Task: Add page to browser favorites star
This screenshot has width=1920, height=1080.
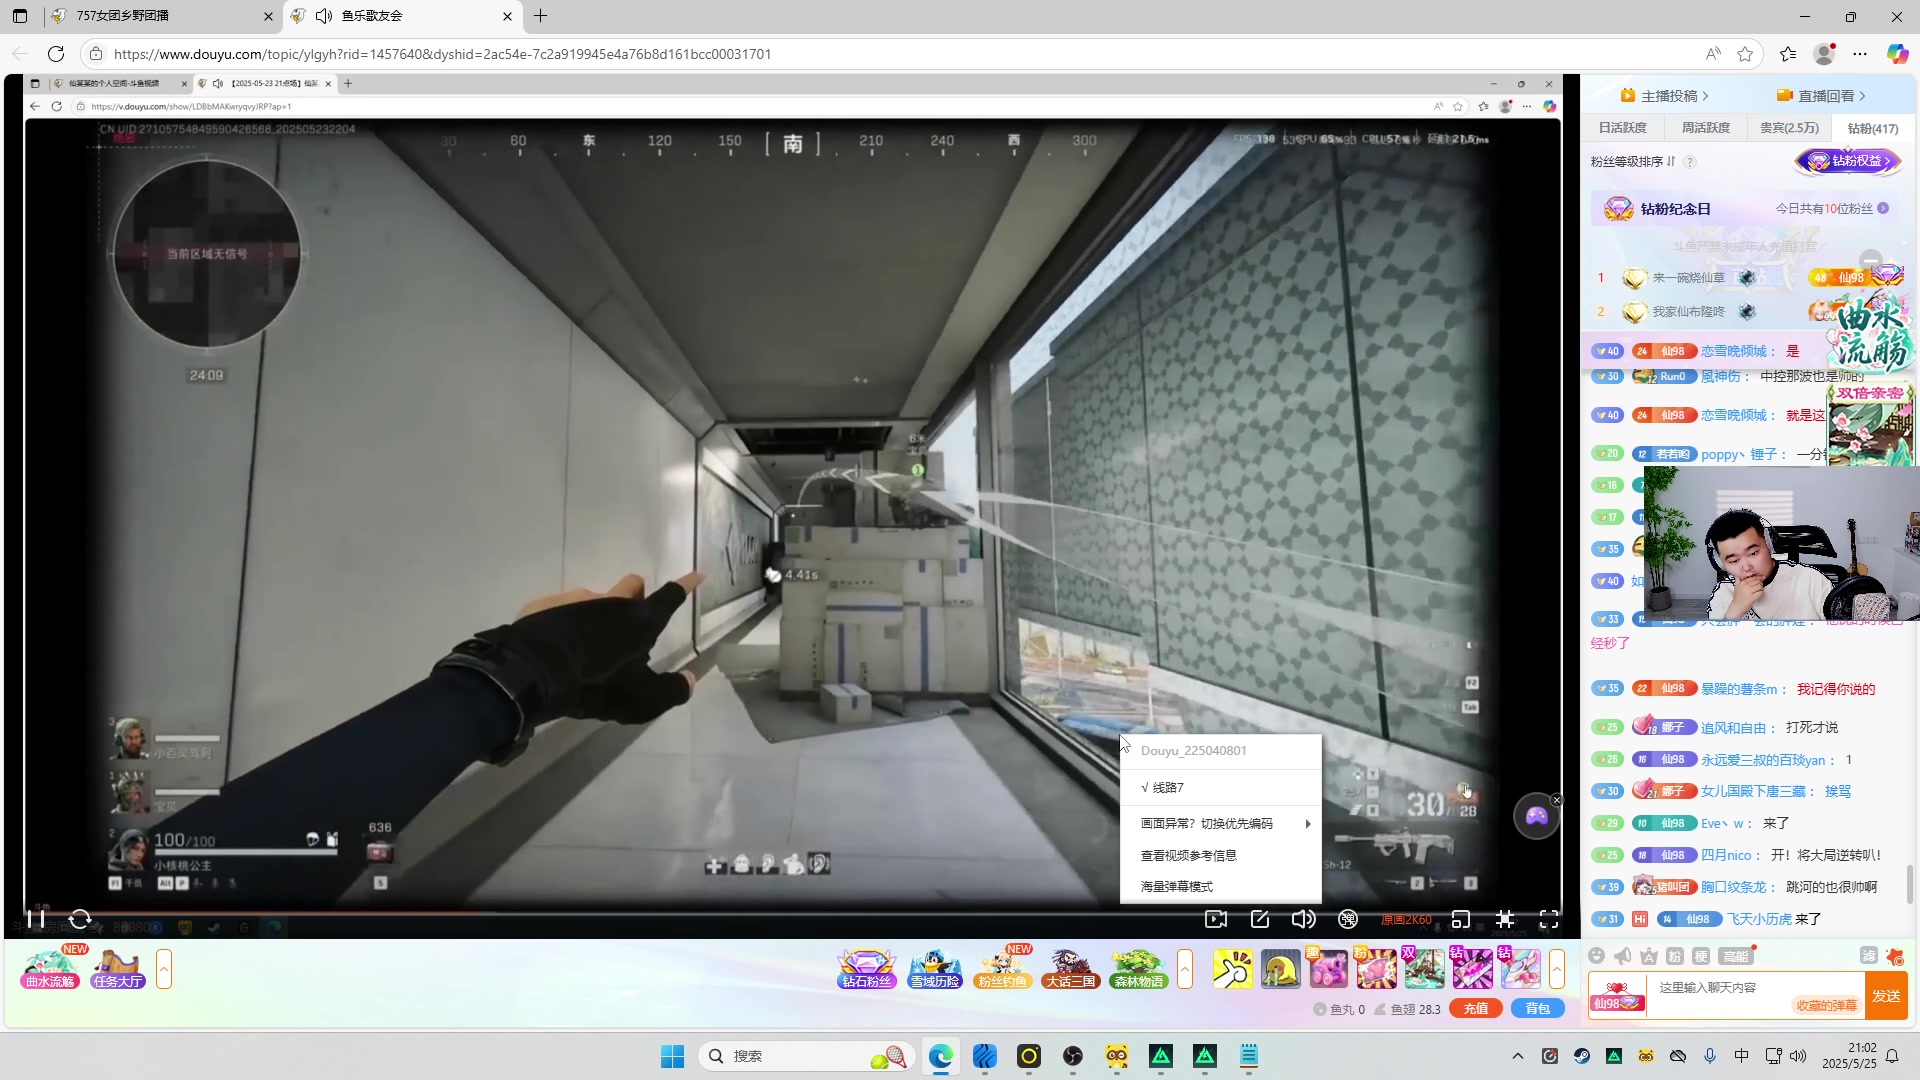Action: [1745, 54]
